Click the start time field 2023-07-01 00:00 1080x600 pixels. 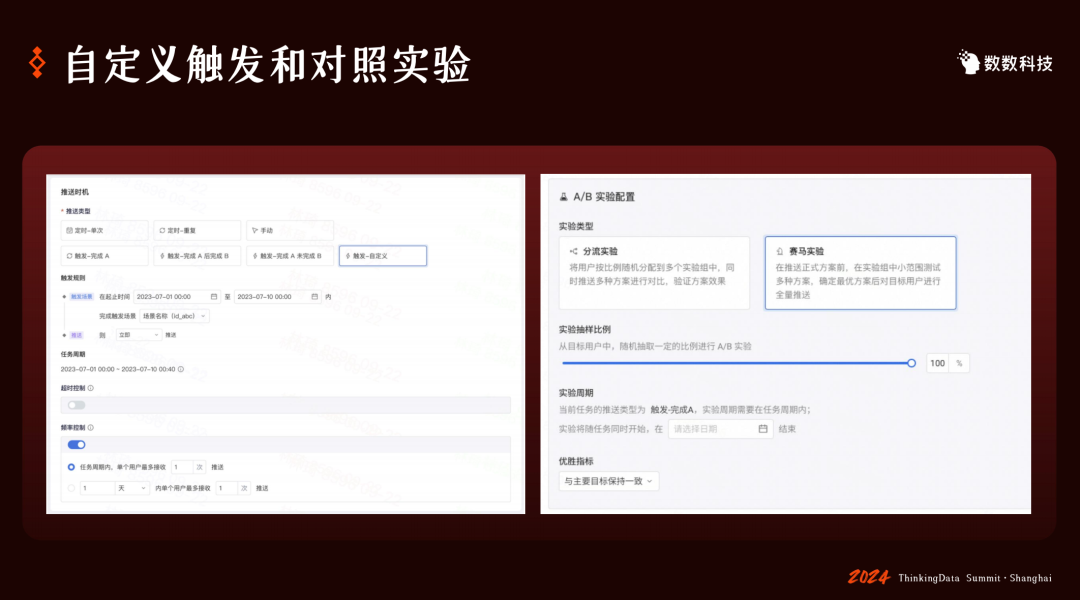click(176, 297)
